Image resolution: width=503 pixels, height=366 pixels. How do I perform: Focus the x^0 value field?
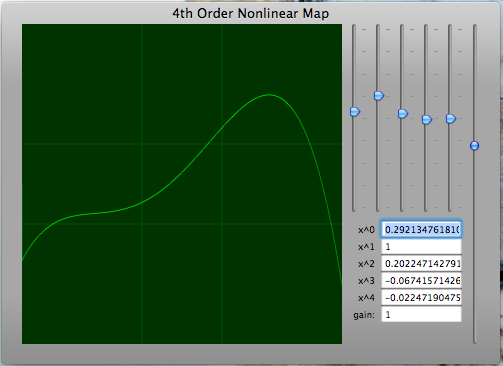coord(421,229)
